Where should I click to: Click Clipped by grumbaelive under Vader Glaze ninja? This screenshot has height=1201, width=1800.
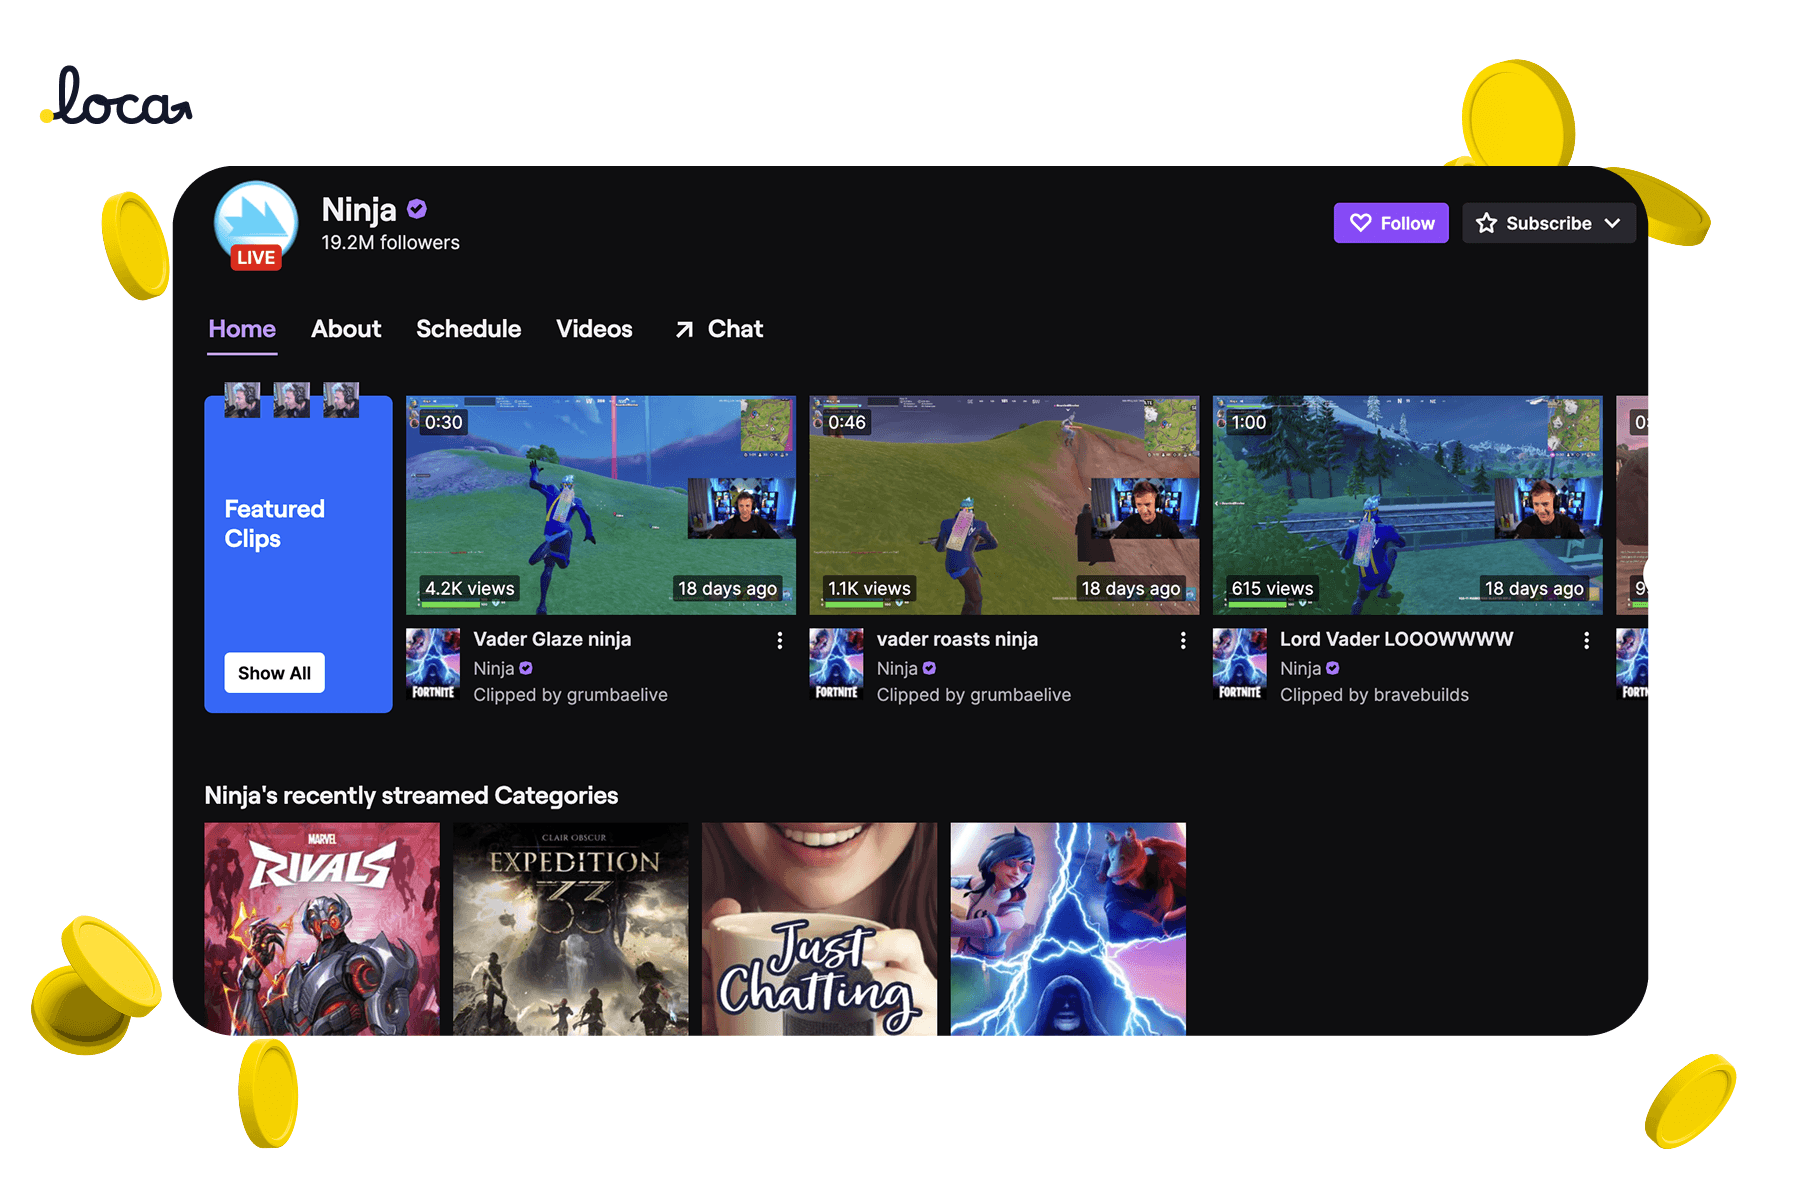pyautogui.click(x=570, y=695)
